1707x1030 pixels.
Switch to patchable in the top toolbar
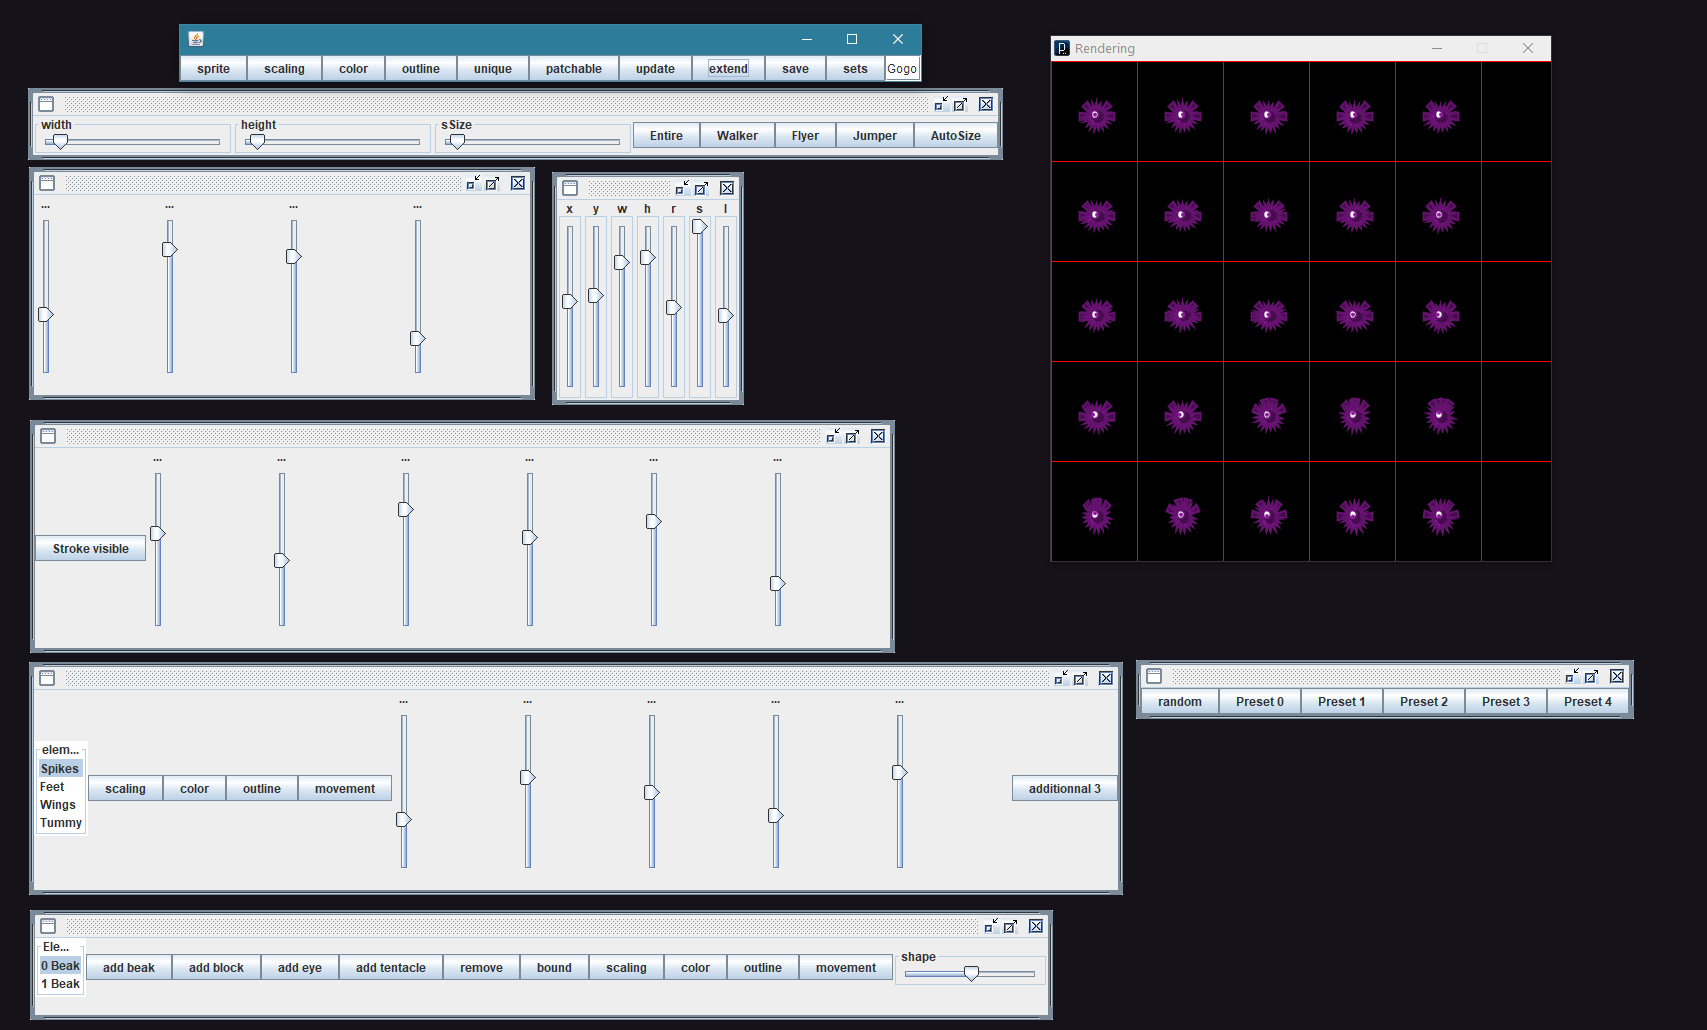573,69
